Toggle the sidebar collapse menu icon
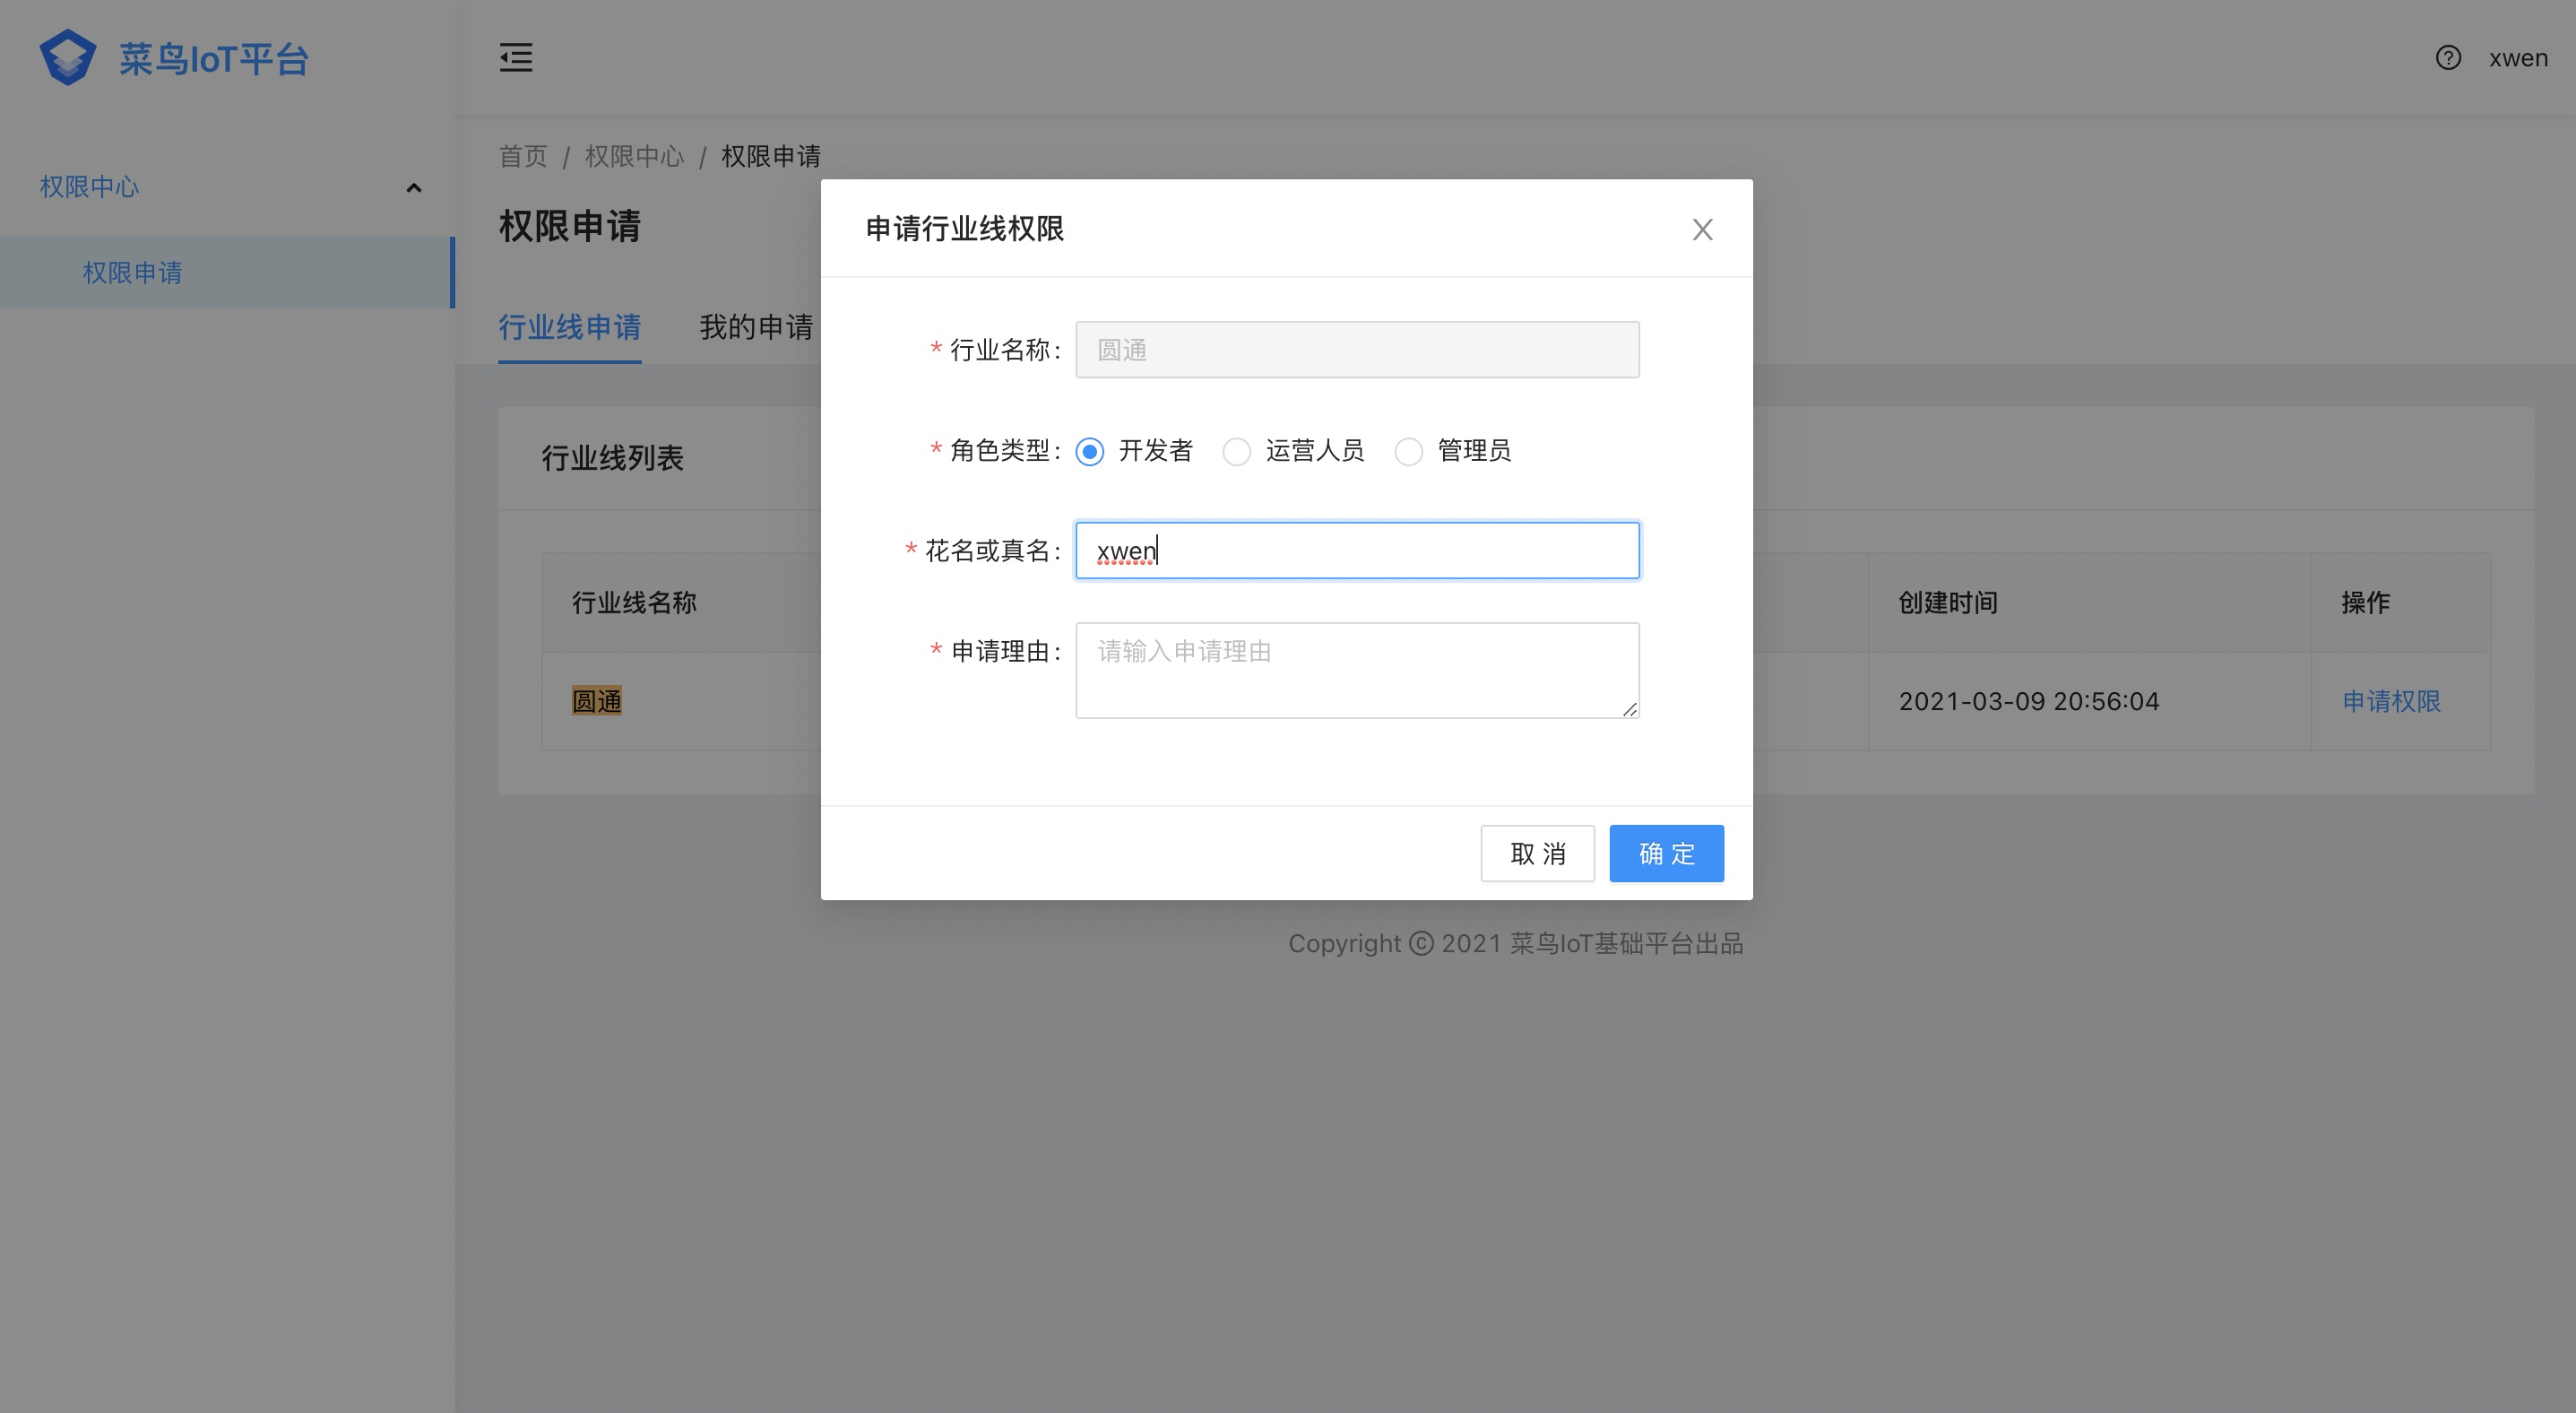The height and width of the screenshot is (1413, 2576). tap(516, 58)
